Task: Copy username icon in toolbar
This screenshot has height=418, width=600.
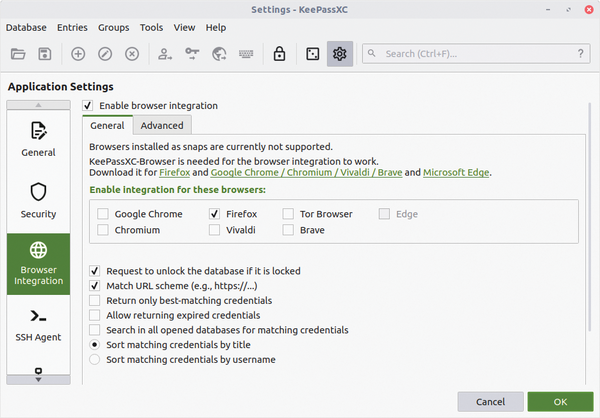Action: 165,54
